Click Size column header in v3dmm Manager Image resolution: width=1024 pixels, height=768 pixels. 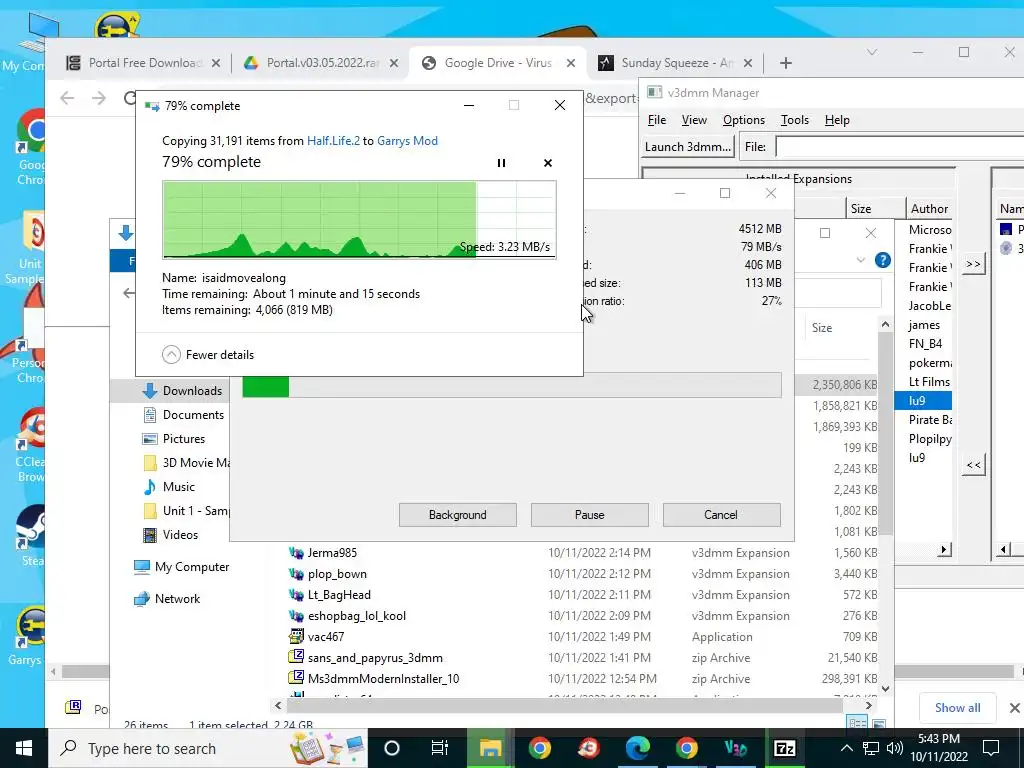click(x=875, y=208)
